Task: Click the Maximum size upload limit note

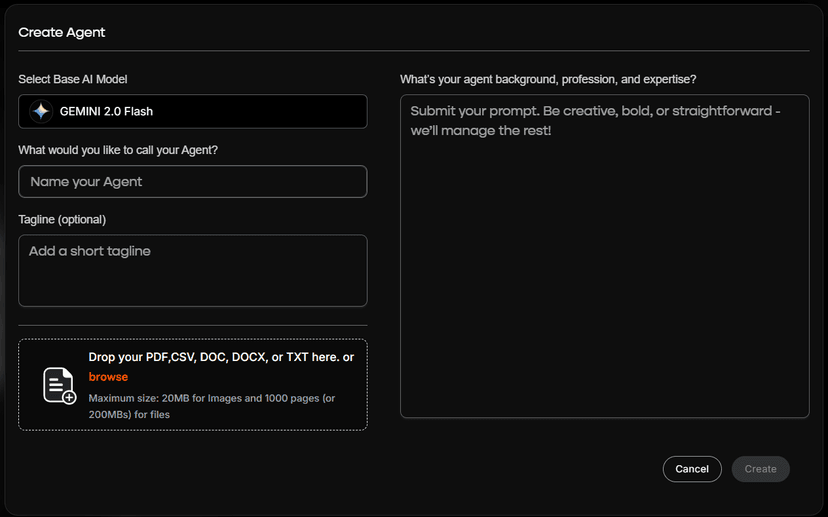Action: click(211, 406)
